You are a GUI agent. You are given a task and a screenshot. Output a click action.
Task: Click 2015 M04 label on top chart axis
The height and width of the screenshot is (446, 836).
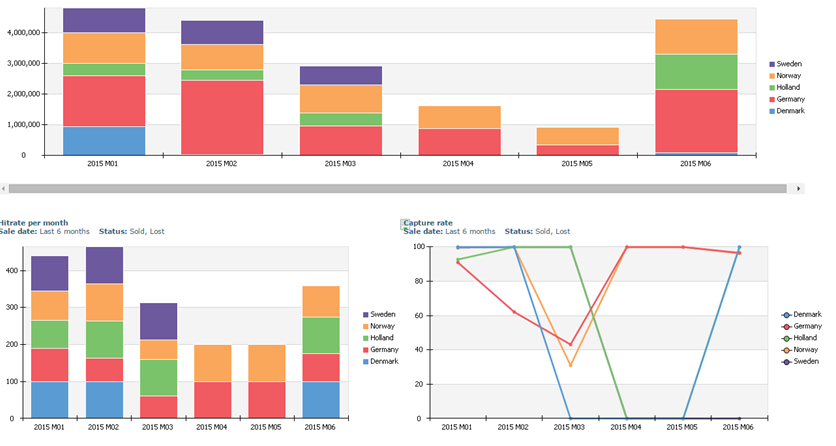pyautogui.click(x=458, y=164)
